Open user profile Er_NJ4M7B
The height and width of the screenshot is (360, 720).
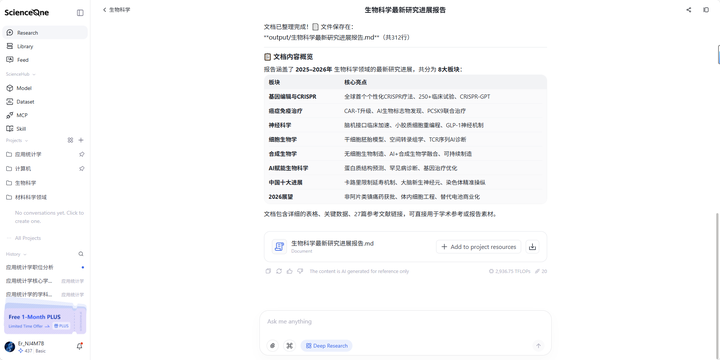click(x=31, y=347)
